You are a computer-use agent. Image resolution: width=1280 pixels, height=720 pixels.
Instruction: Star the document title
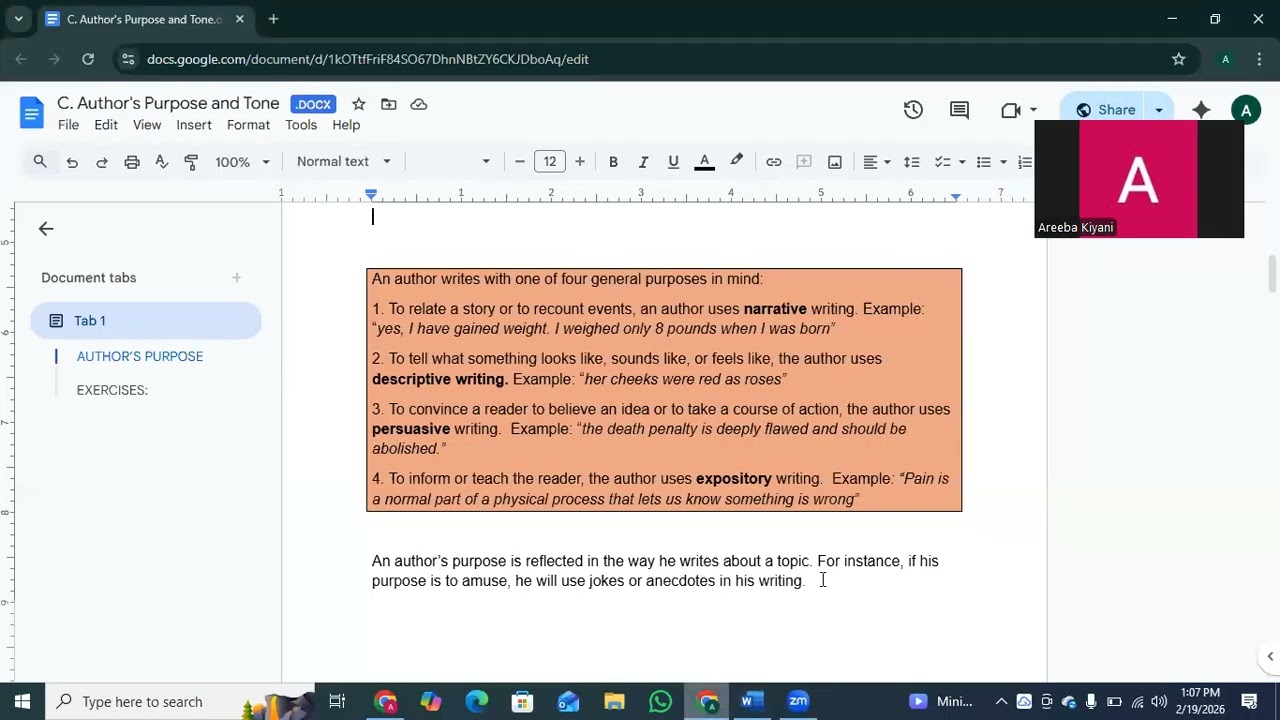(359, 104)
